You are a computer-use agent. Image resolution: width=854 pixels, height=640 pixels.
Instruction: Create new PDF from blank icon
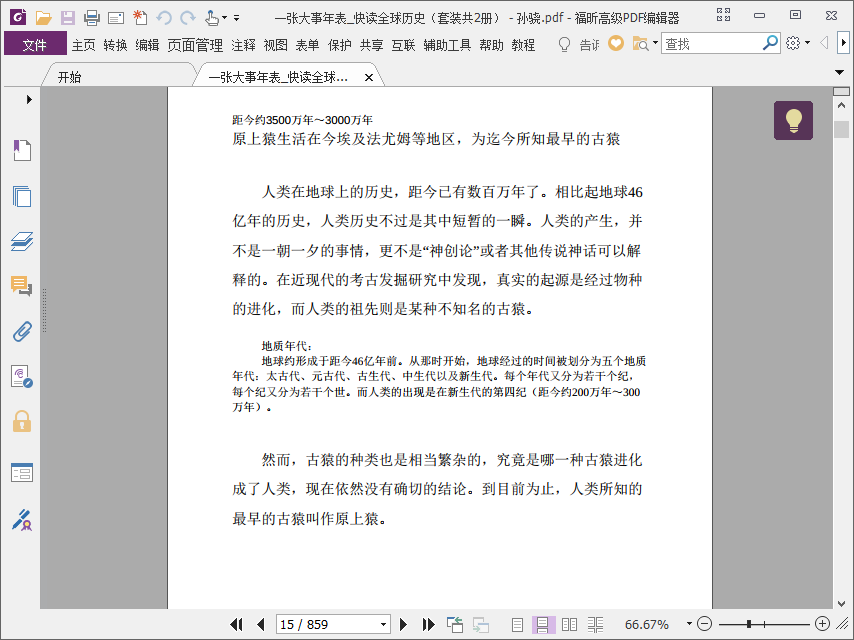(140, 18)
